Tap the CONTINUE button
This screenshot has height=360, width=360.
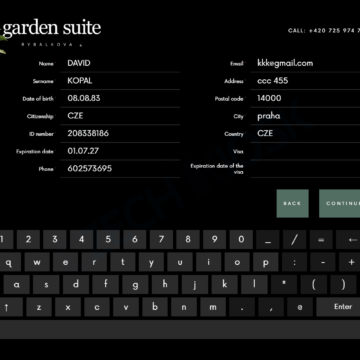[x=340, y=203]
